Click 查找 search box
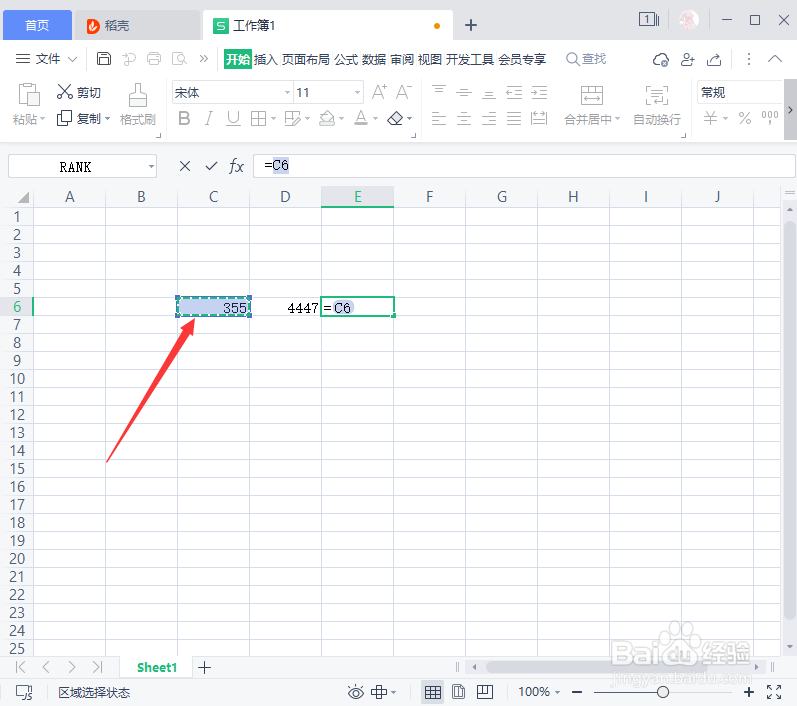 point(586,59)
